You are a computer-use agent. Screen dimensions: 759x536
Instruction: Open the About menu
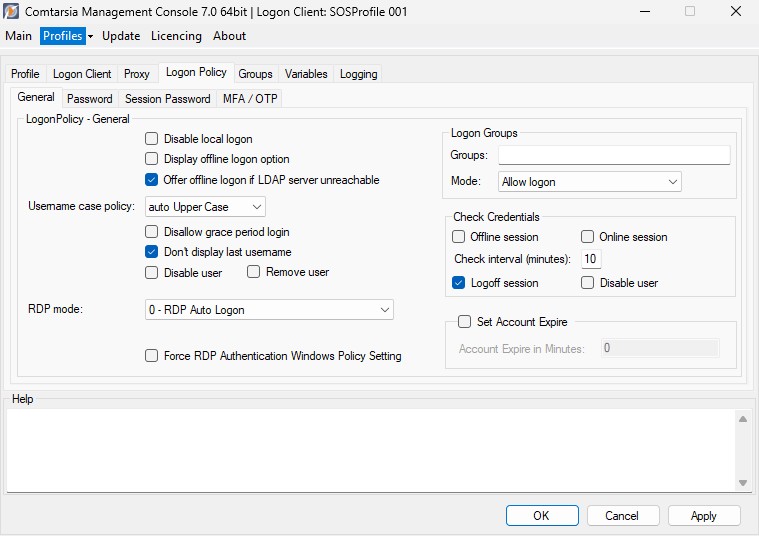coord(229,36)
